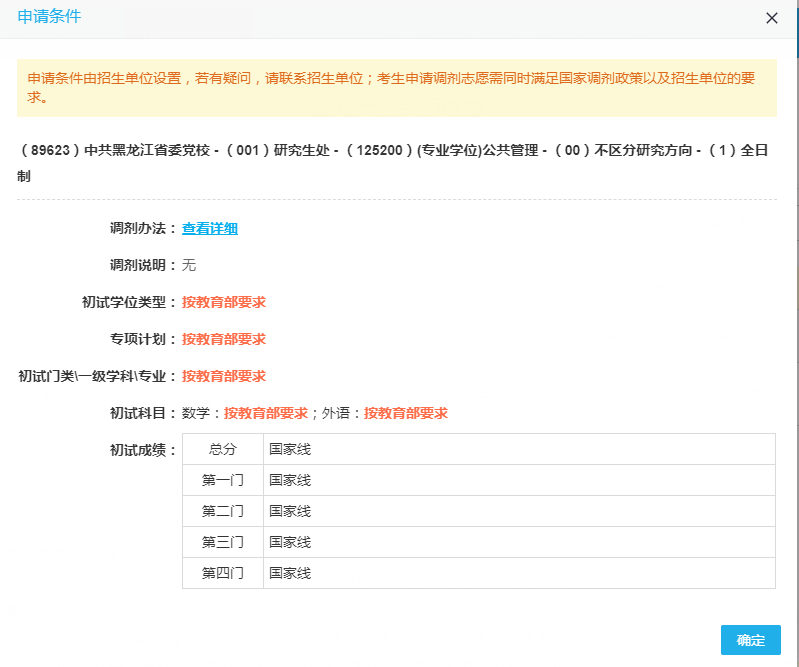Click the yellow notice banner text
This screenshot has width=799, height=667.
pos(396,87)
